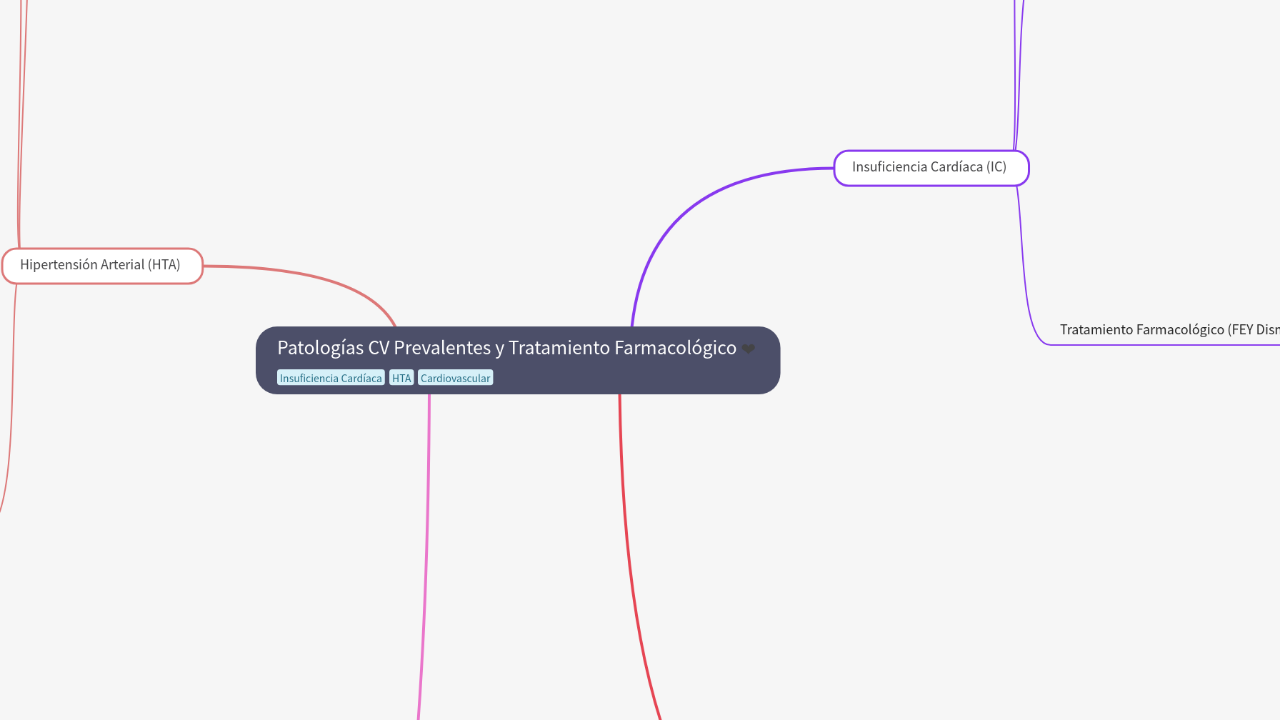The image size is (1280, 720).
Task: Select the 'Insuficiencia Cardíaca (IC)' node
Action: [x=930, y=167]
